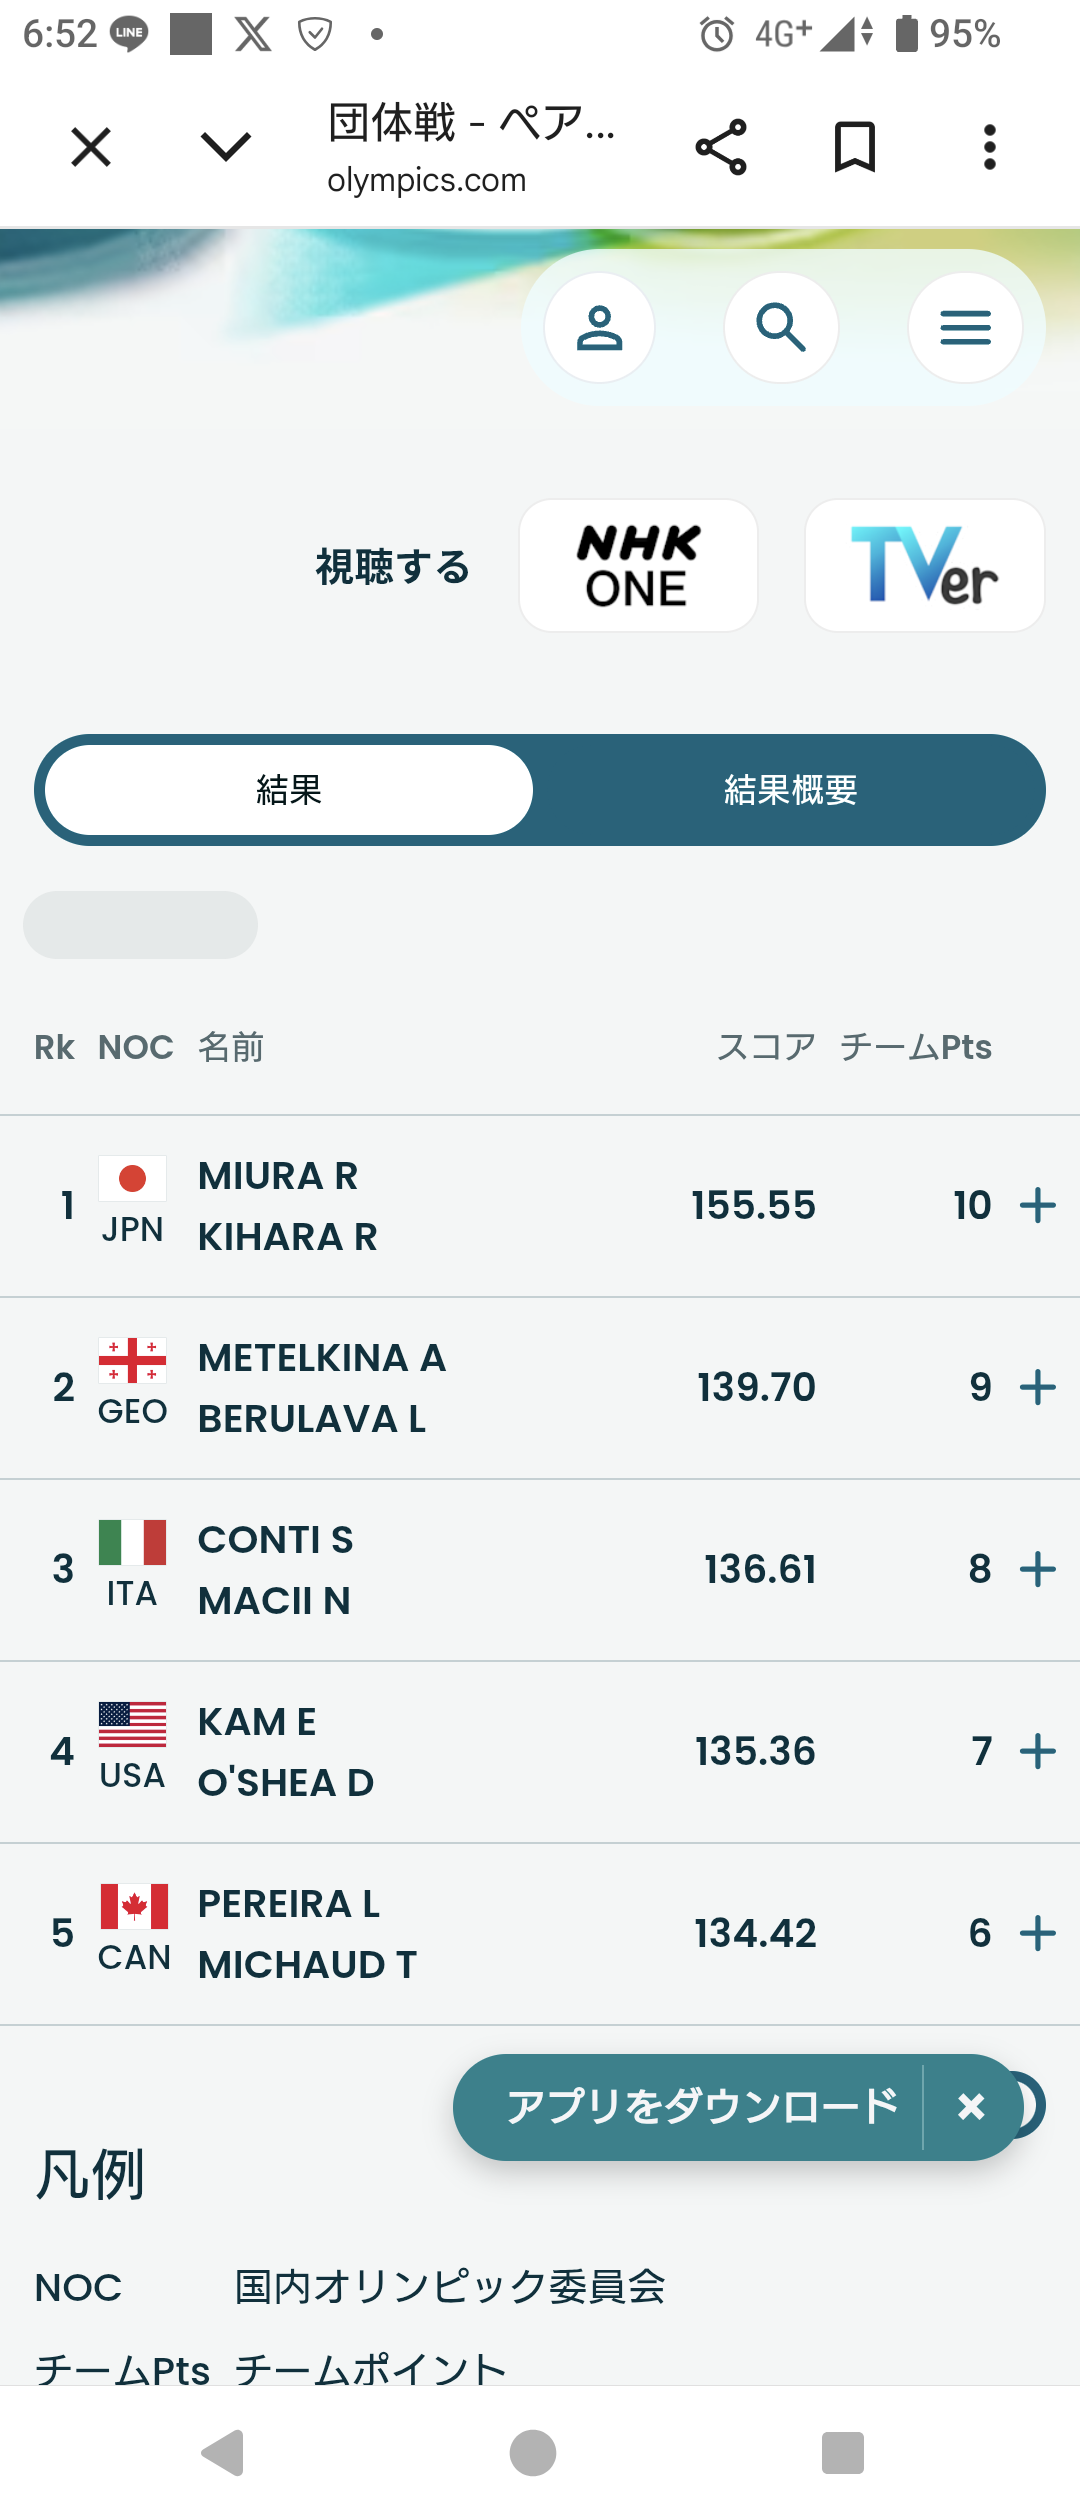Expand Georgia Metelkina/Berulava row details
Viewport: 1080px width, 2520px height.
pos(1037,1388)
